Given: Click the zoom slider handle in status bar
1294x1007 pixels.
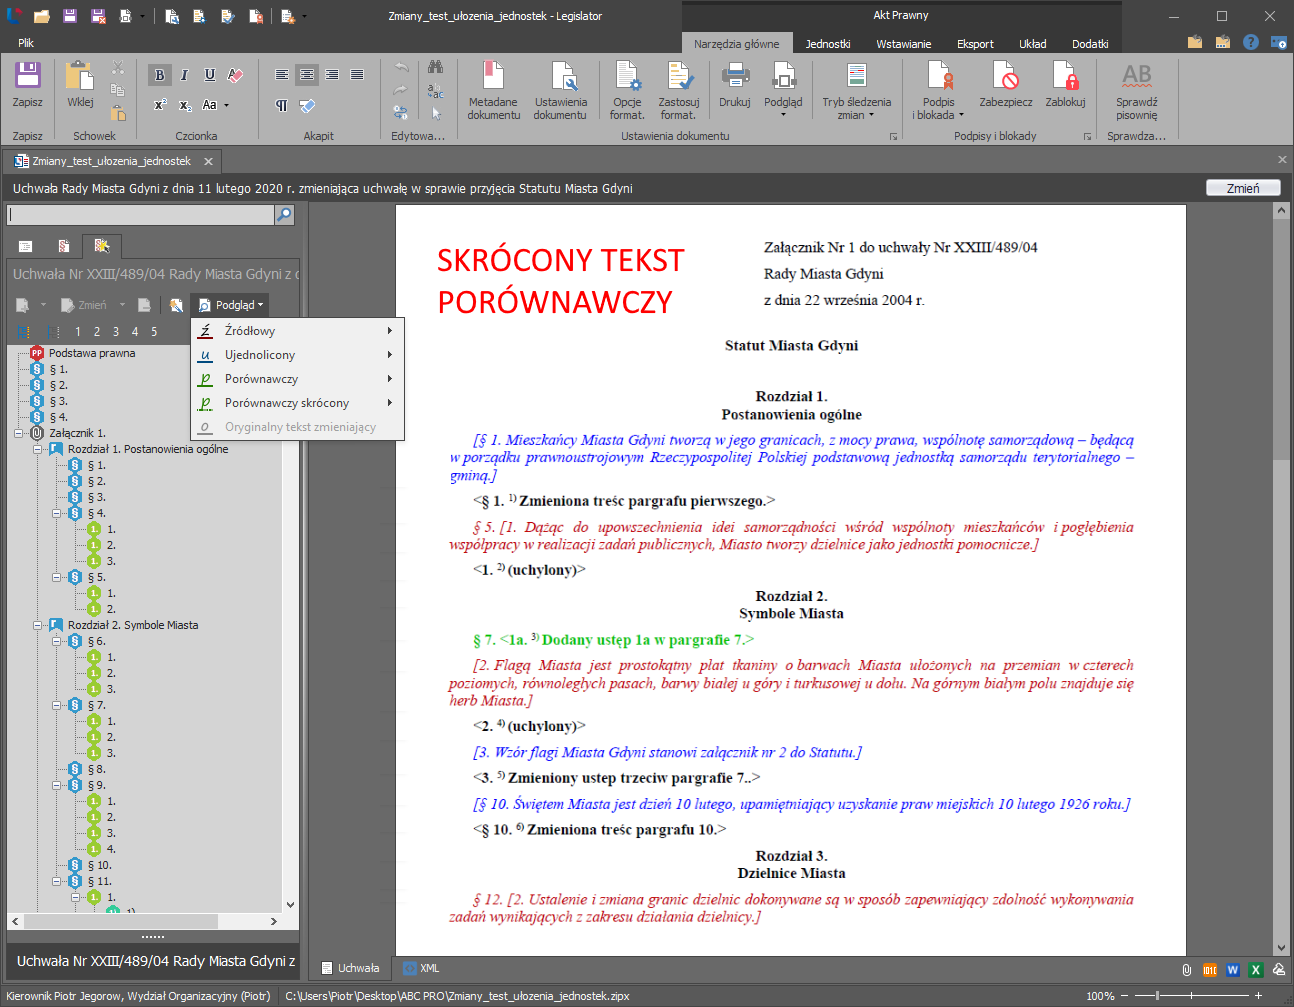Looking at the screenshot, I should pyautogui.click(x=1158, y=996).
